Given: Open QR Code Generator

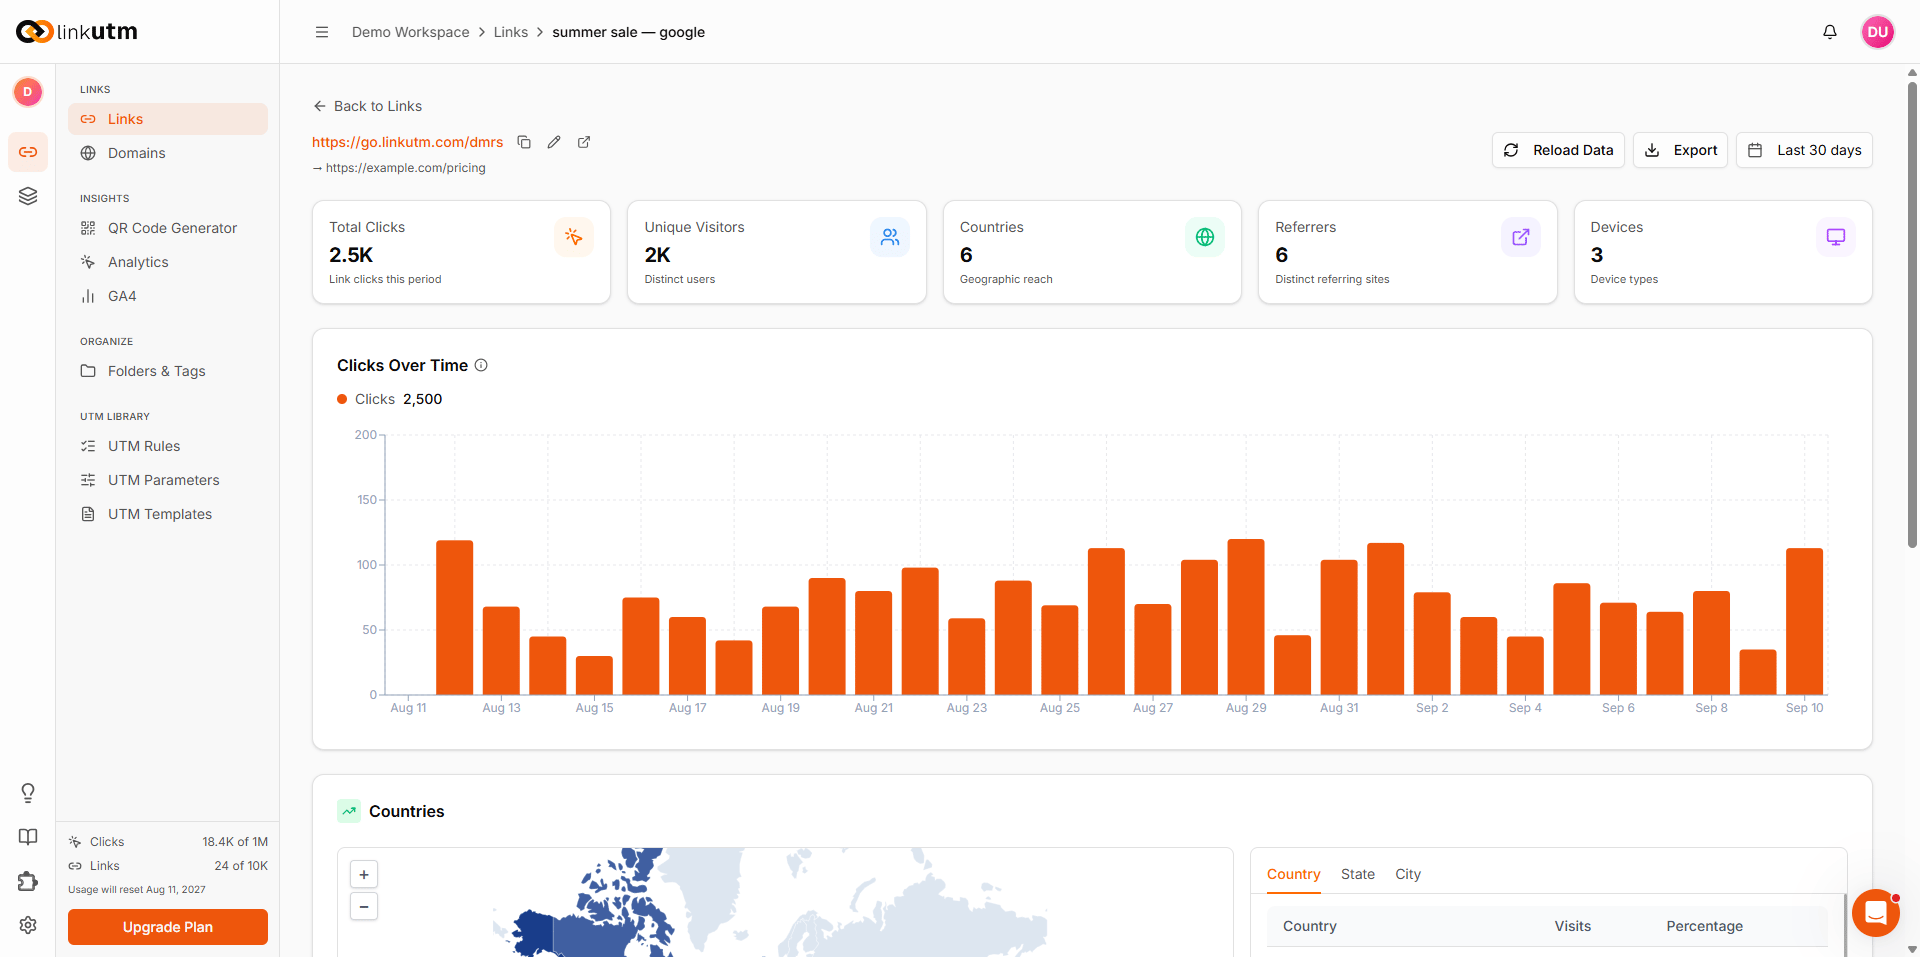Looking at the screenshot, I should (168, 228).
